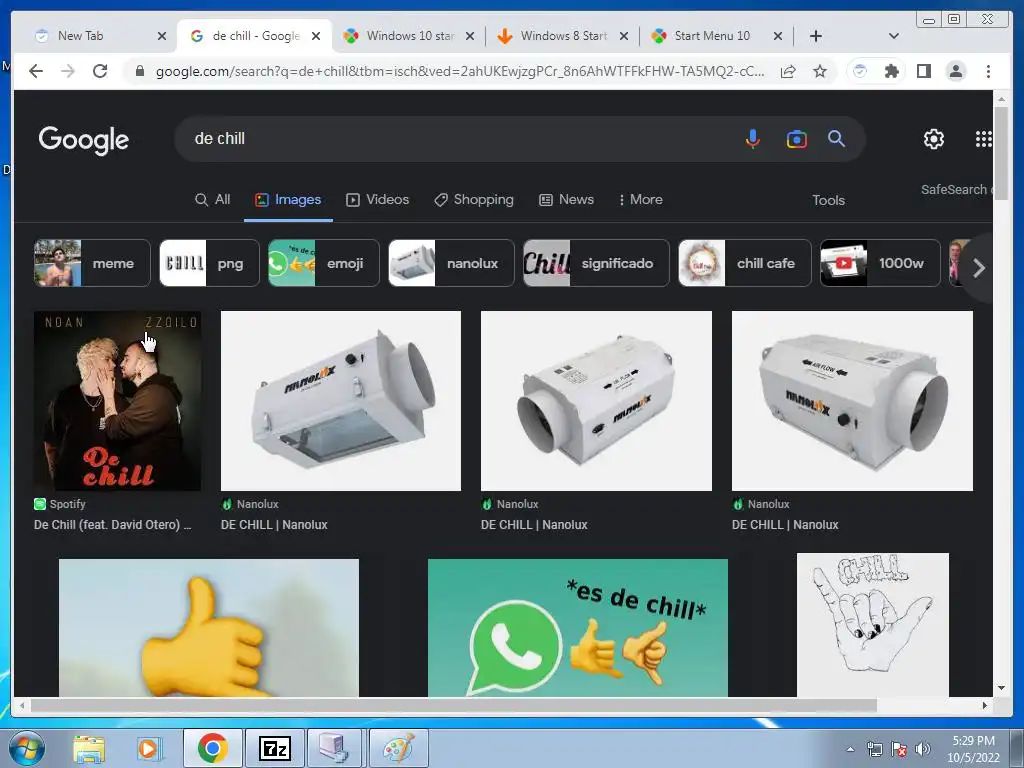Open Paint from the taskbar
The image size is (1024, 768).
pyautogui.click(x=399, y=749)
